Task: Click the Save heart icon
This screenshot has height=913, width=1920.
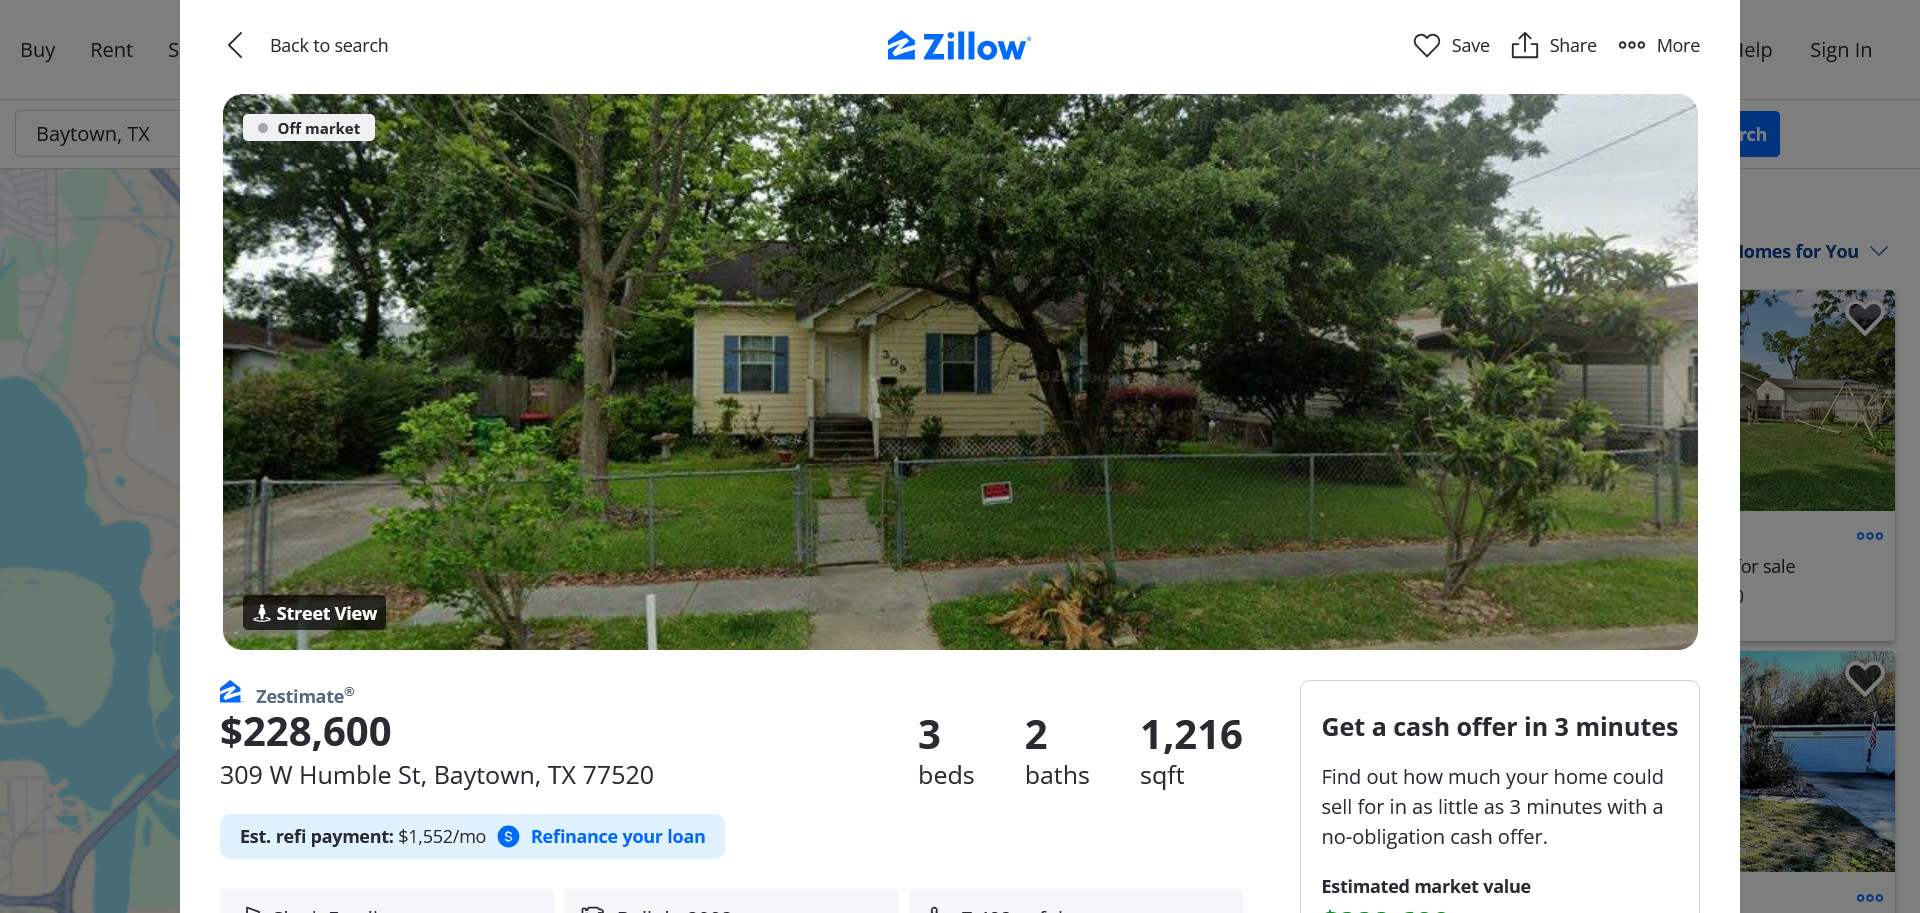Action: (1426, 45)
